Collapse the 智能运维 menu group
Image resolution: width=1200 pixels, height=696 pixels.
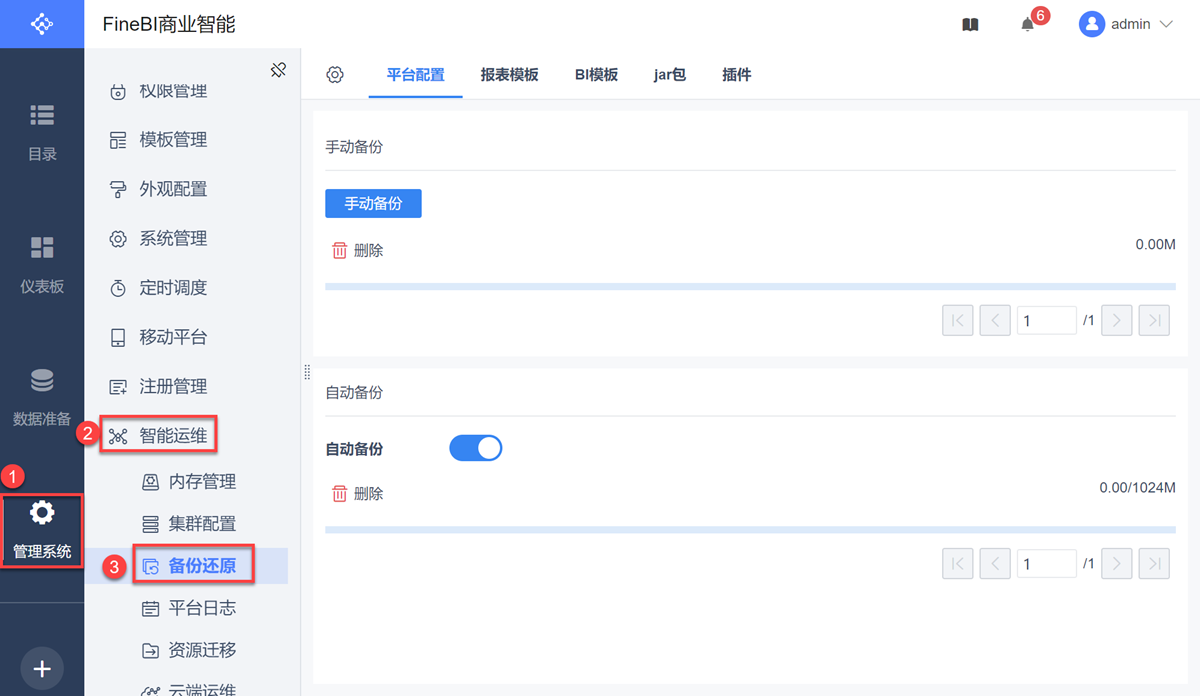click(172, 435)
